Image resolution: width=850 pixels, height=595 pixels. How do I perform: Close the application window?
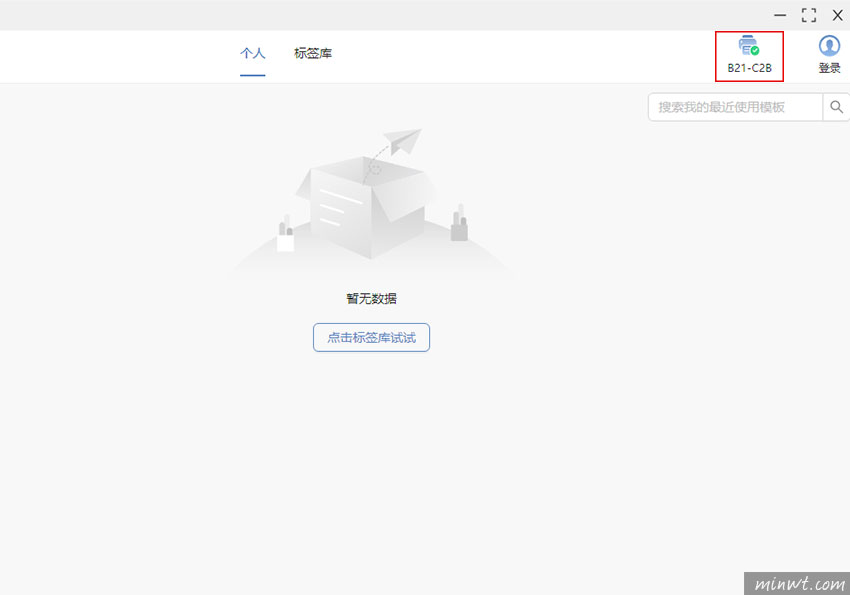pyautogui.click(x=838, y=15)
